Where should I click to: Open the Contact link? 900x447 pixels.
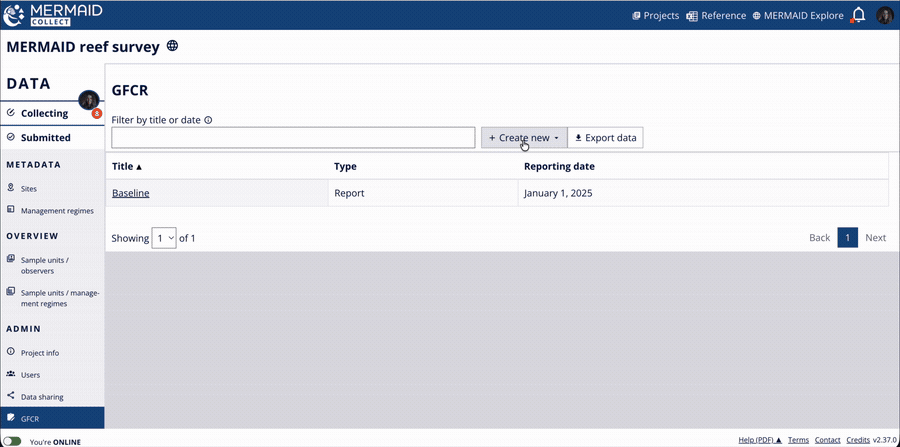pos(827,440)
